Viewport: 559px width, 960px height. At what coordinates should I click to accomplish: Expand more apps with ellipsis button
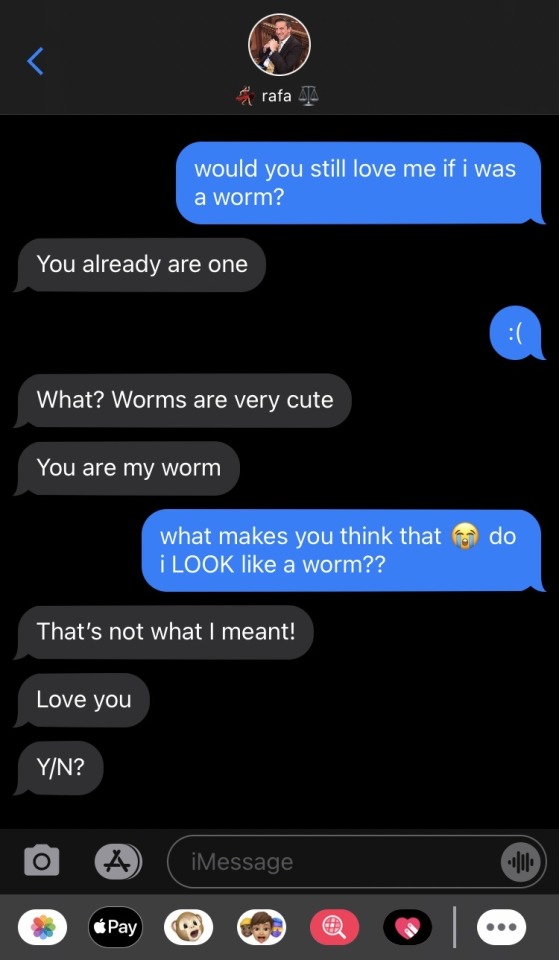(x=501, y=927)
